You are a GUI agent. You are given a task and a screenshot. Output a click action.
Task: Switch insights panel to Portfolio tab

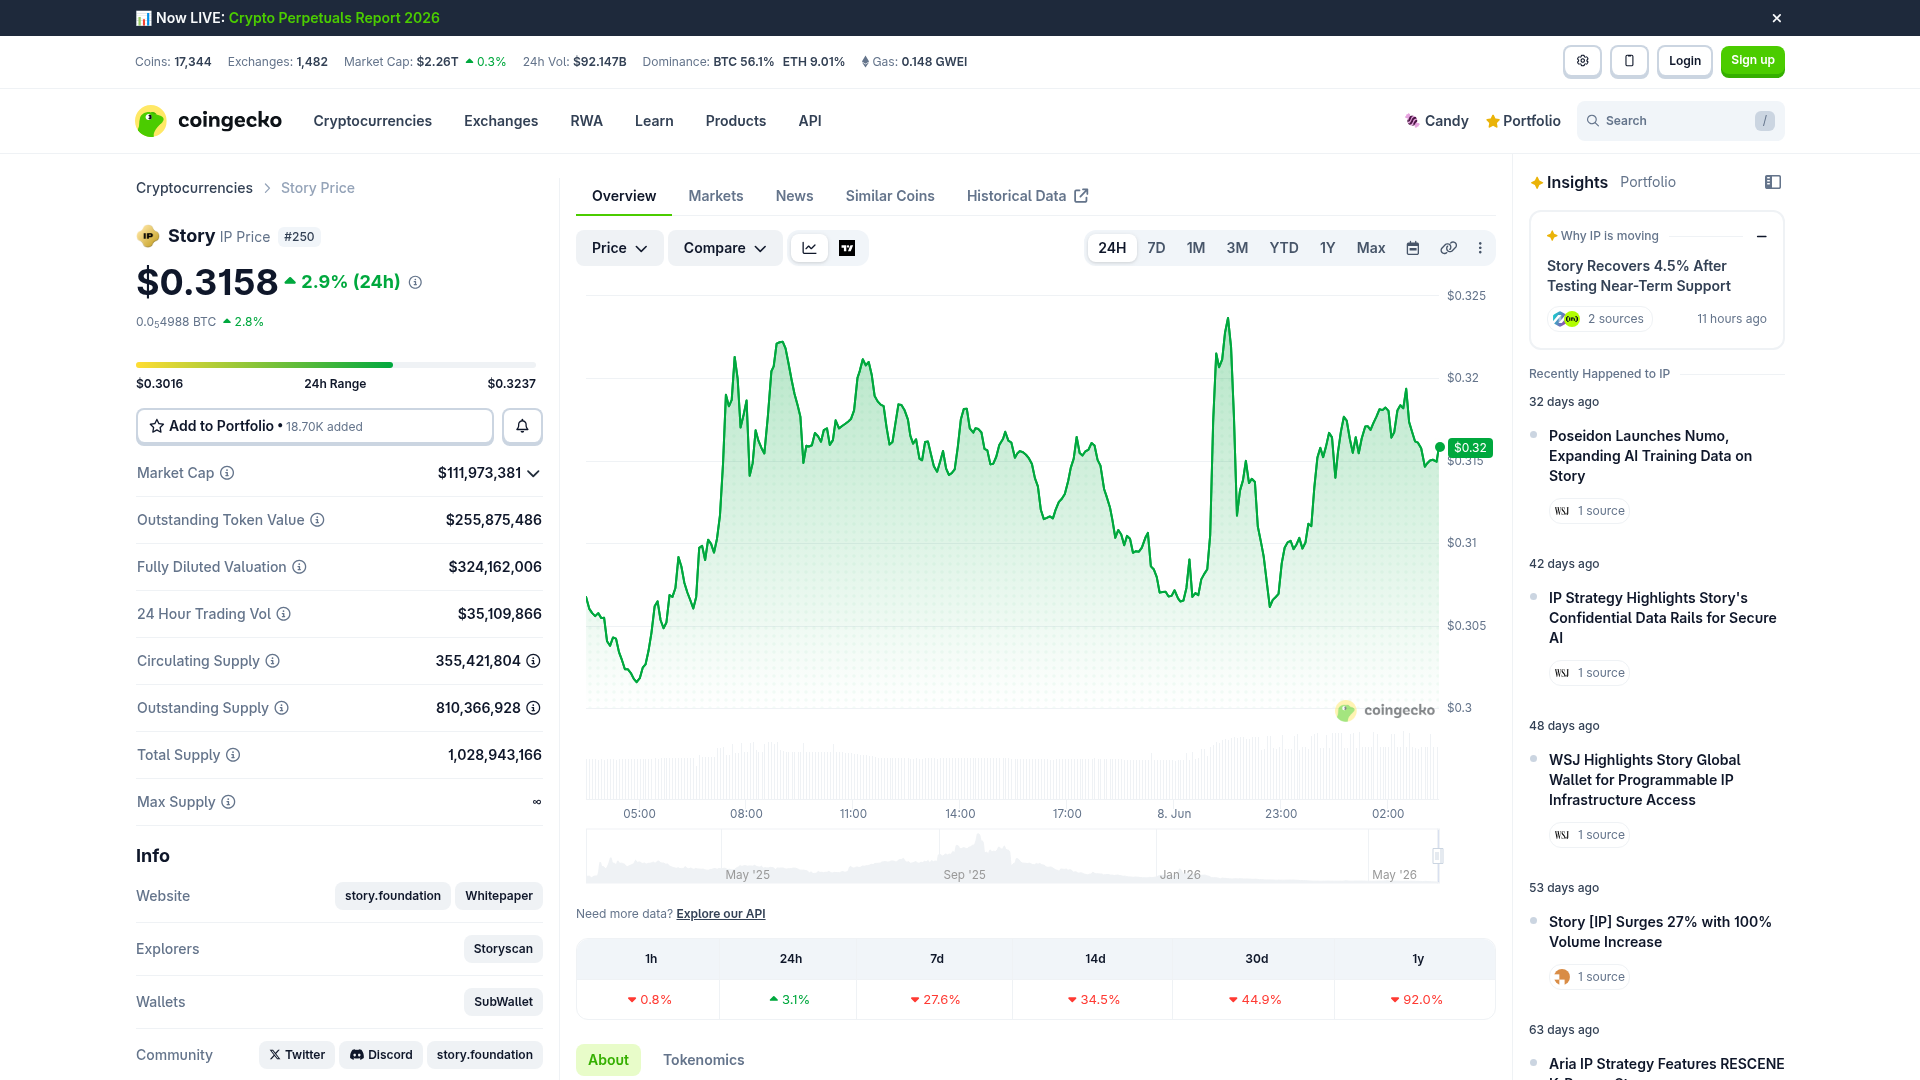pos(1648,182)
